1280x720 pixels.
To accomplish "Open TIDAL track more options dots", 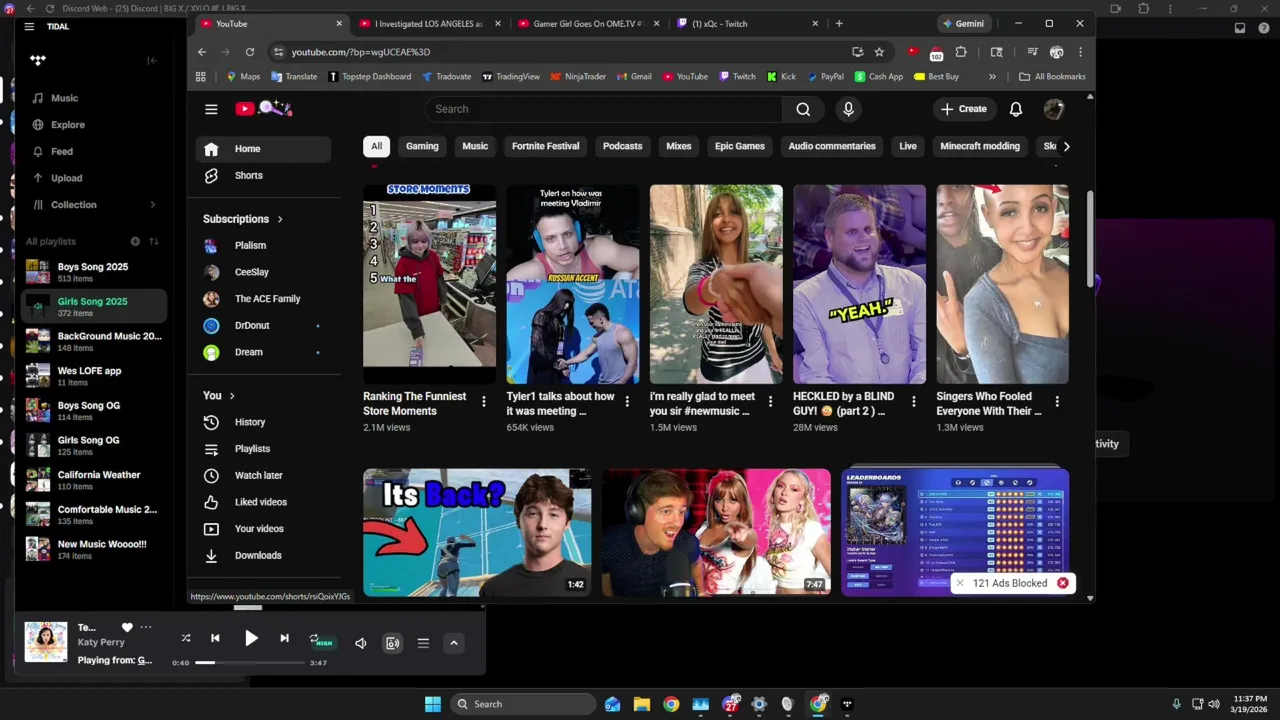I will (146, 627).
